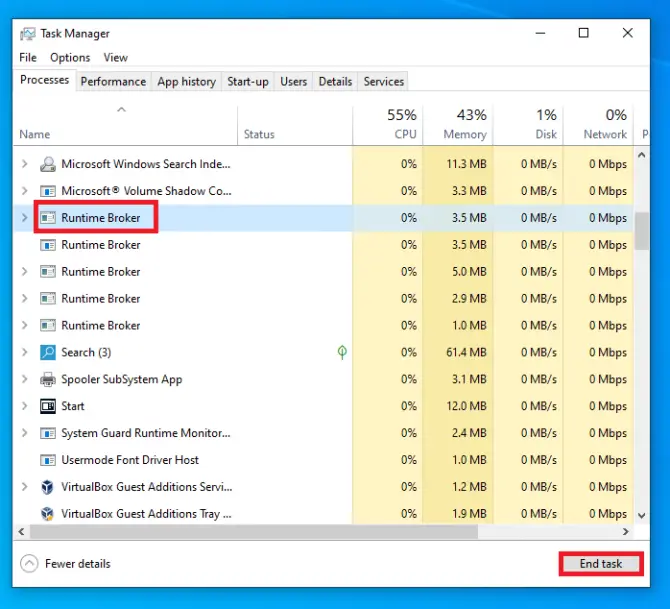Switch to the Performance tab
Viewport: 670px width, 609px height.
[113, 82]
